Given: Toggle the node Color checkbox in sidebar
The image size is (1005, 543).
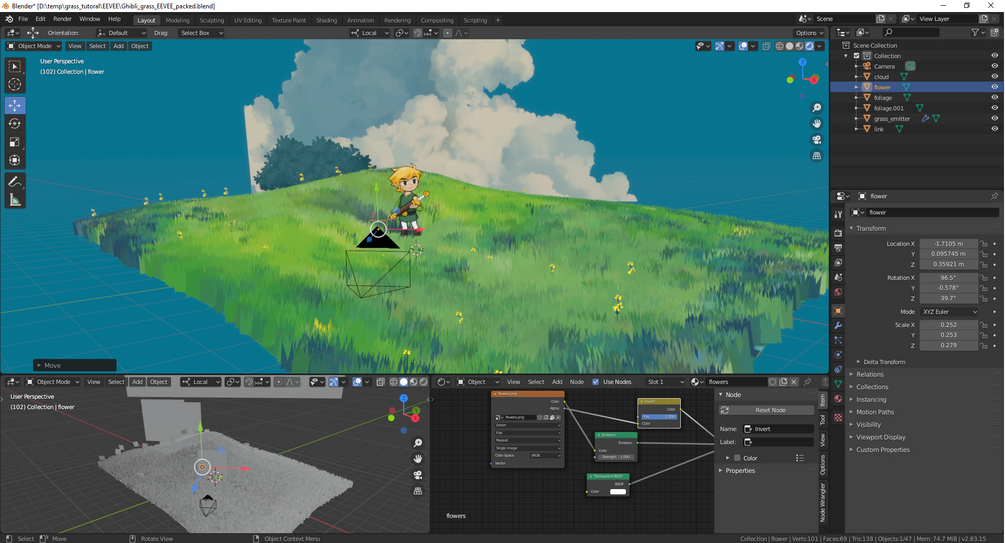Looking at the screenshot, I should (x=737, y=458).
